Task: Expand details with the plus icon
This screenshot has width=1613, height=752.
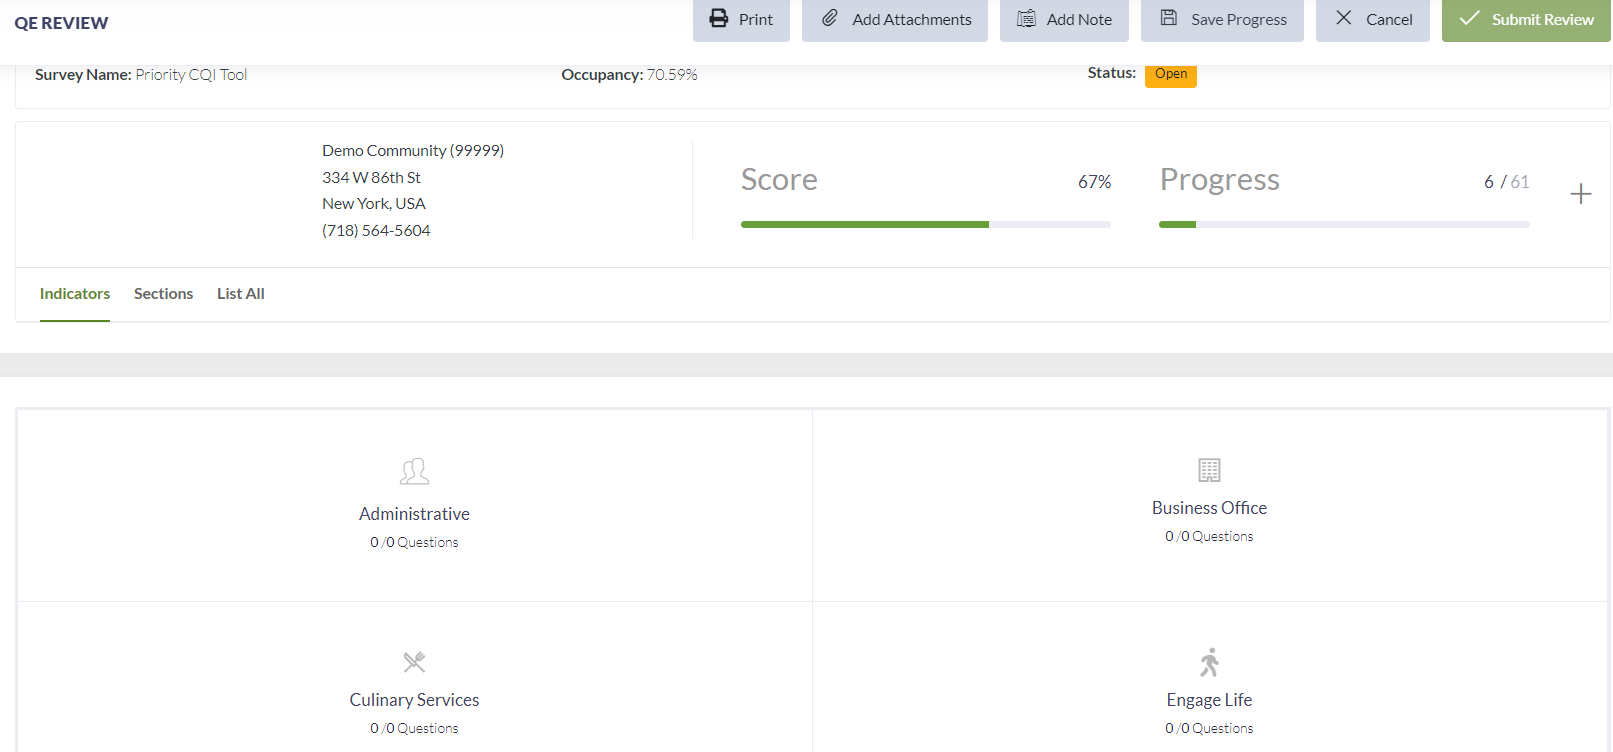Action: click(x=1581, y=194)
